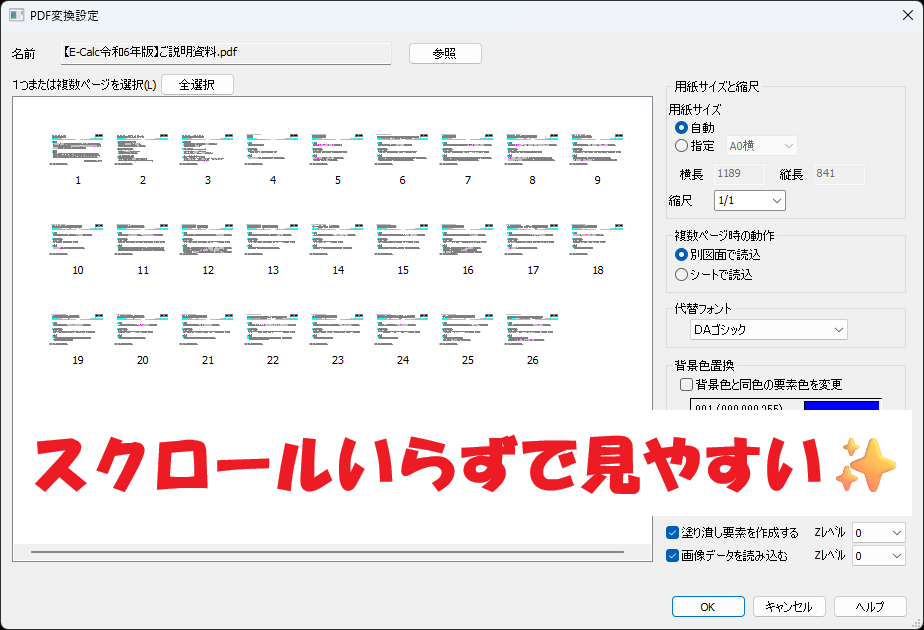Select page 19 thumbnail
The height and width of the screenshot is (630, 924).
(x=77, y=330)
